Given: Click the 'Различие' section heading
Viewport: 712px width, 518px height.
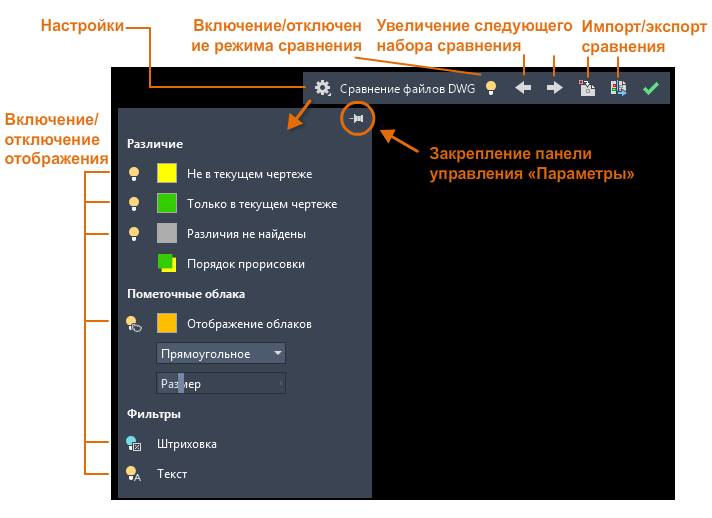Looking at the screenshot, I should point(155,144).
